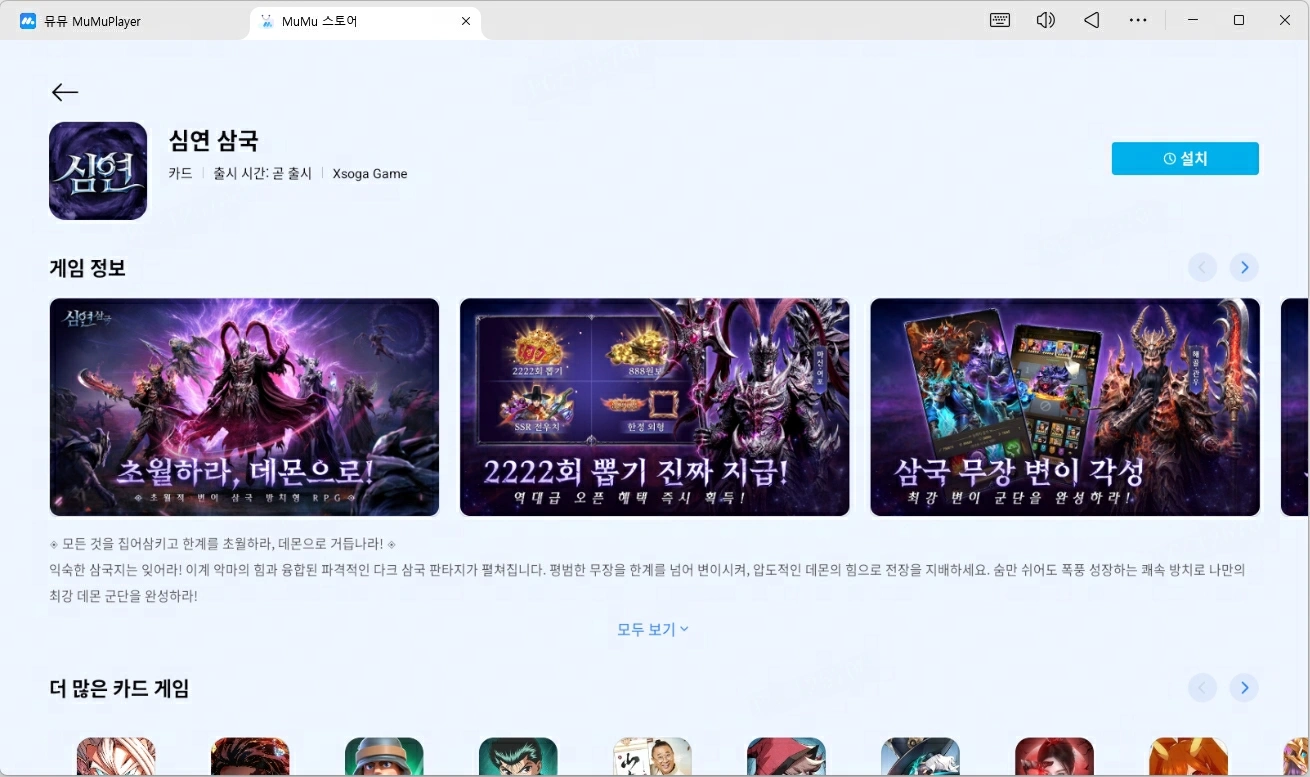Click the back arrow icon

point(65,92)
